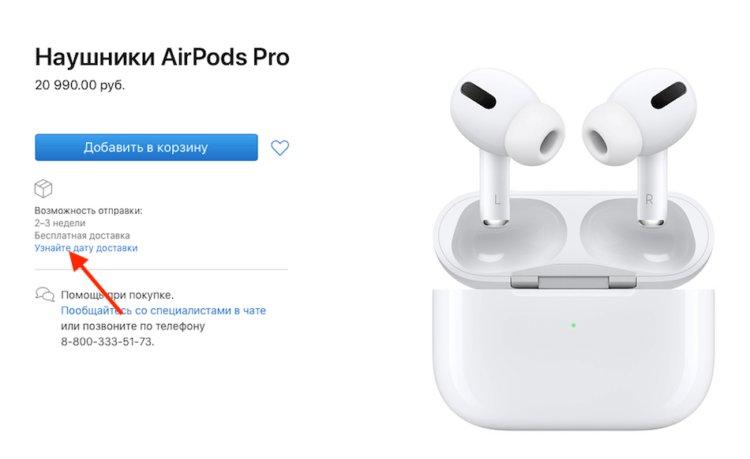Click the R marking on right stem

click(649, 200)
